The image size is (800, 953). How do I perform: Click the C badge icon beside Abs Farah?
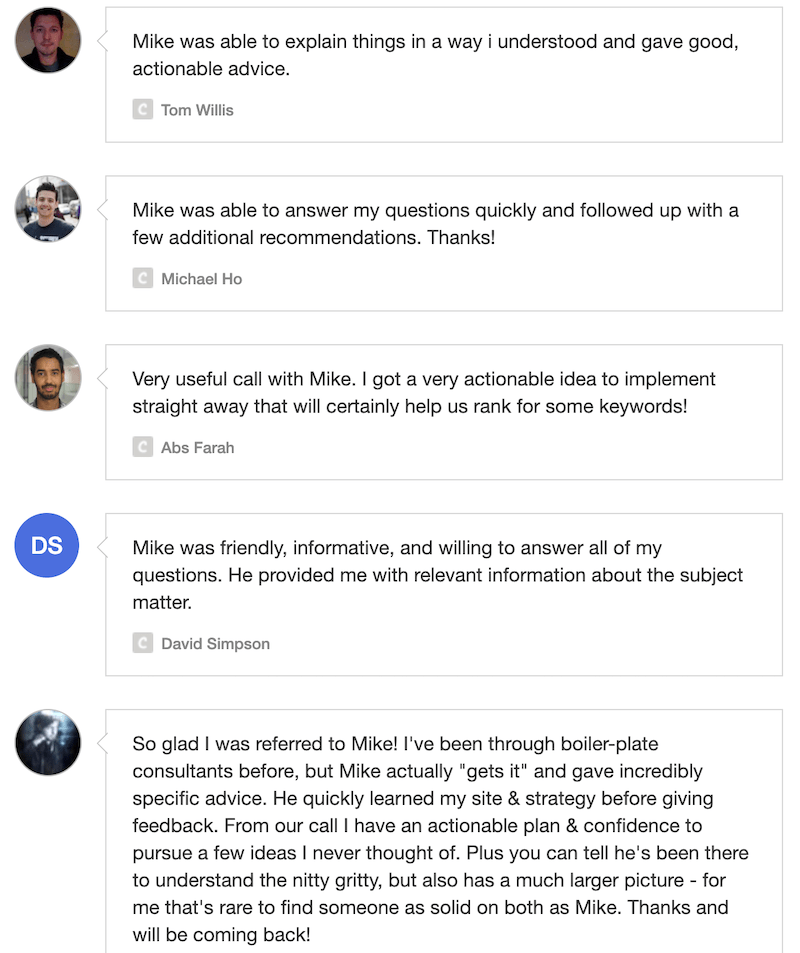pyautogui.click(x=142, y=448)
